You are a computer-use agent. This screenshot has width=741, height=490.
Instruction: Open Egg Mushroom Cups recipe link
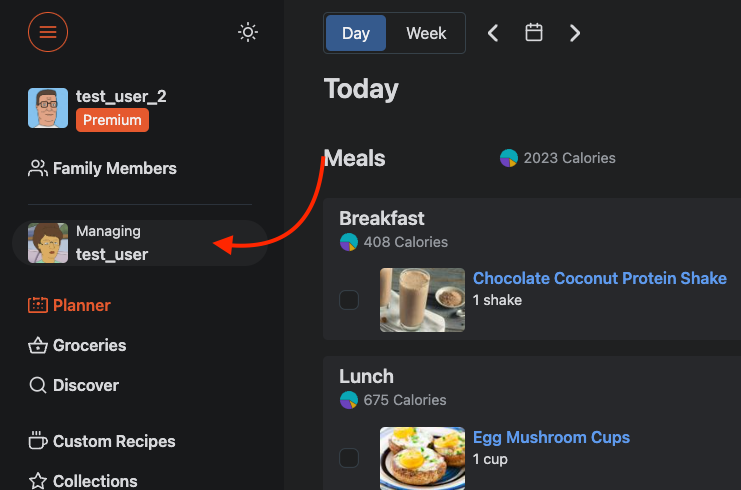[551, 437]
